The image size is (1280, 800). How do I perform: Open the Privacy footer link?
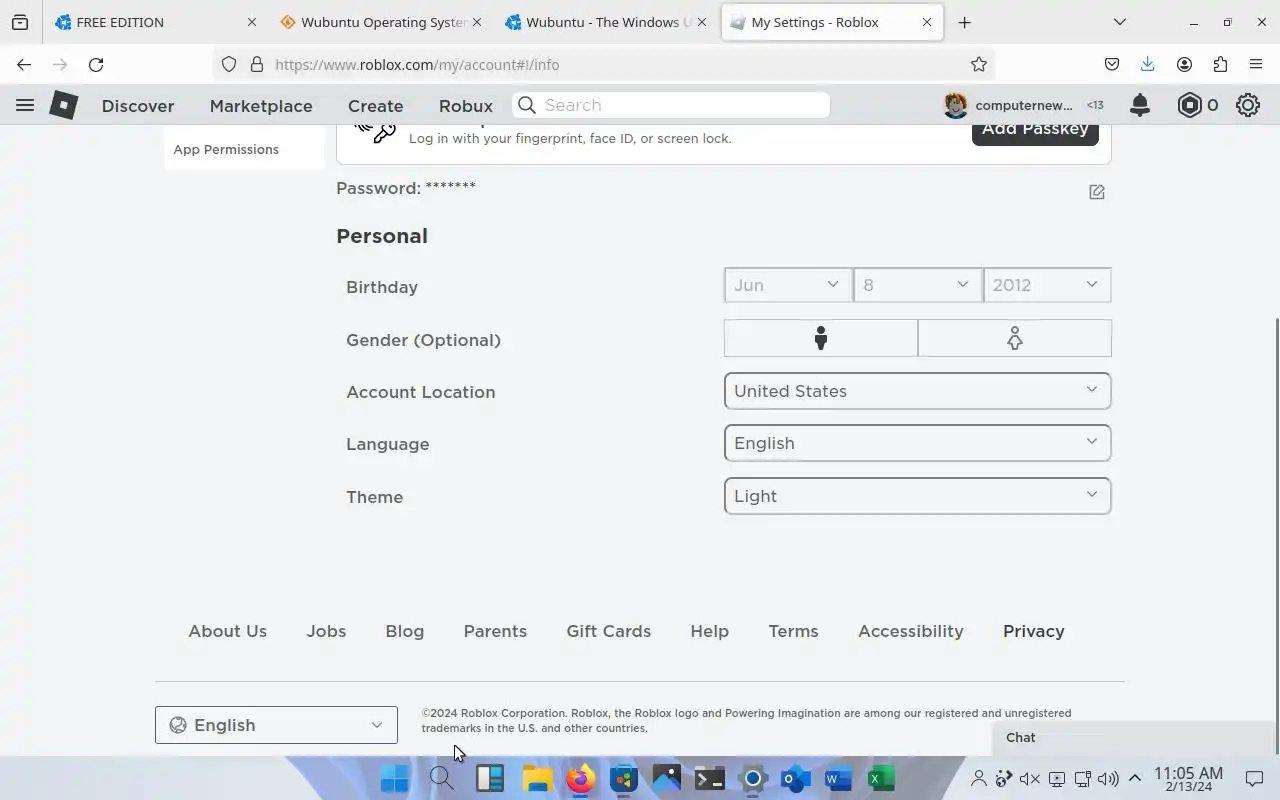click(1034, 631)
